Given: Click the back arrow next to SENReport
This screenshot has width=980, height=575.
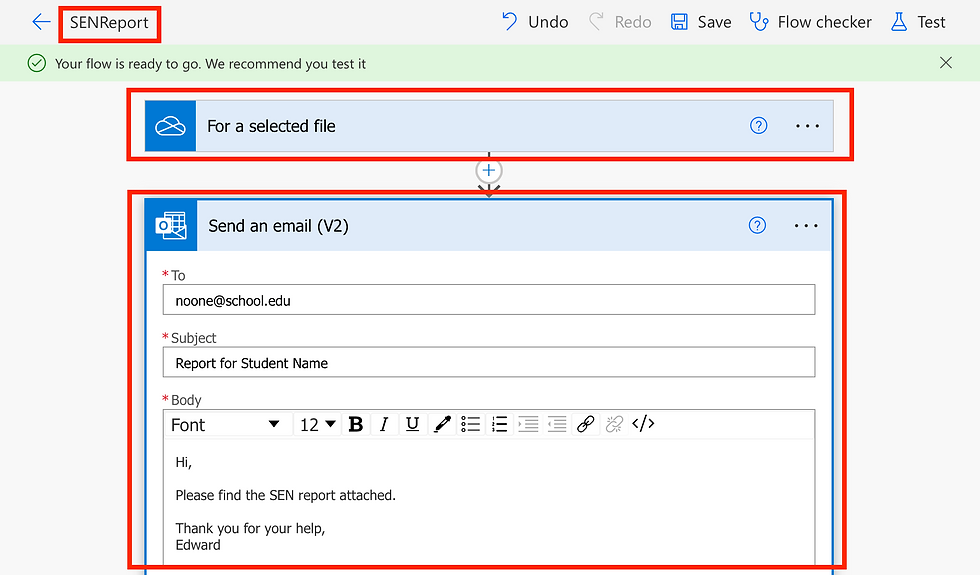Looking at the screenshot, I should click(x=41, y=22).
